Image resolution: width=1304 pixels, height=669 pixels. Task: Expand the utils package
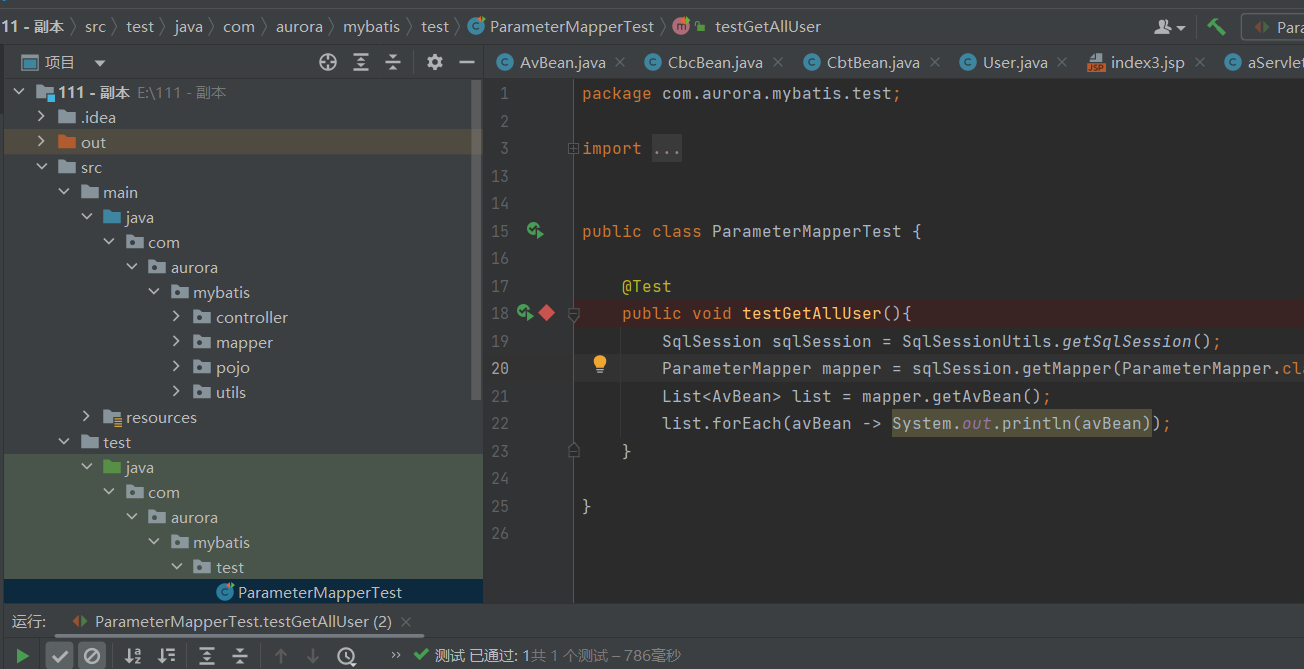click(176, 392)
